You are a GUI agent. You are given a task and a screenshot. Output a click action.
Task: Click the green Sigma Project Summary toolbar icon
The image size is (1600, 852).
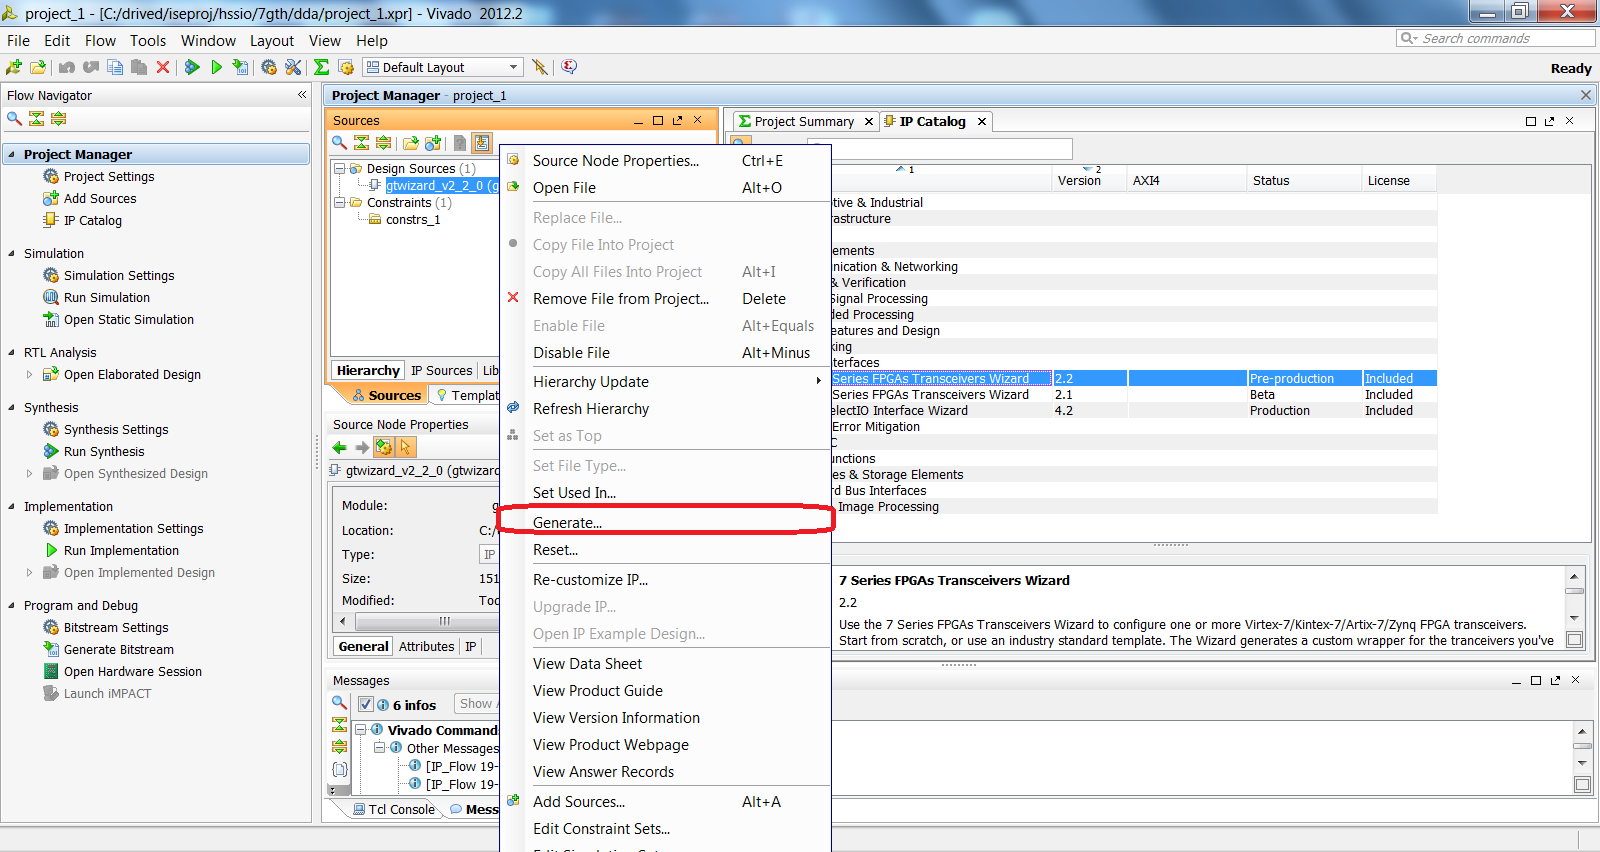tap(321, 67)
